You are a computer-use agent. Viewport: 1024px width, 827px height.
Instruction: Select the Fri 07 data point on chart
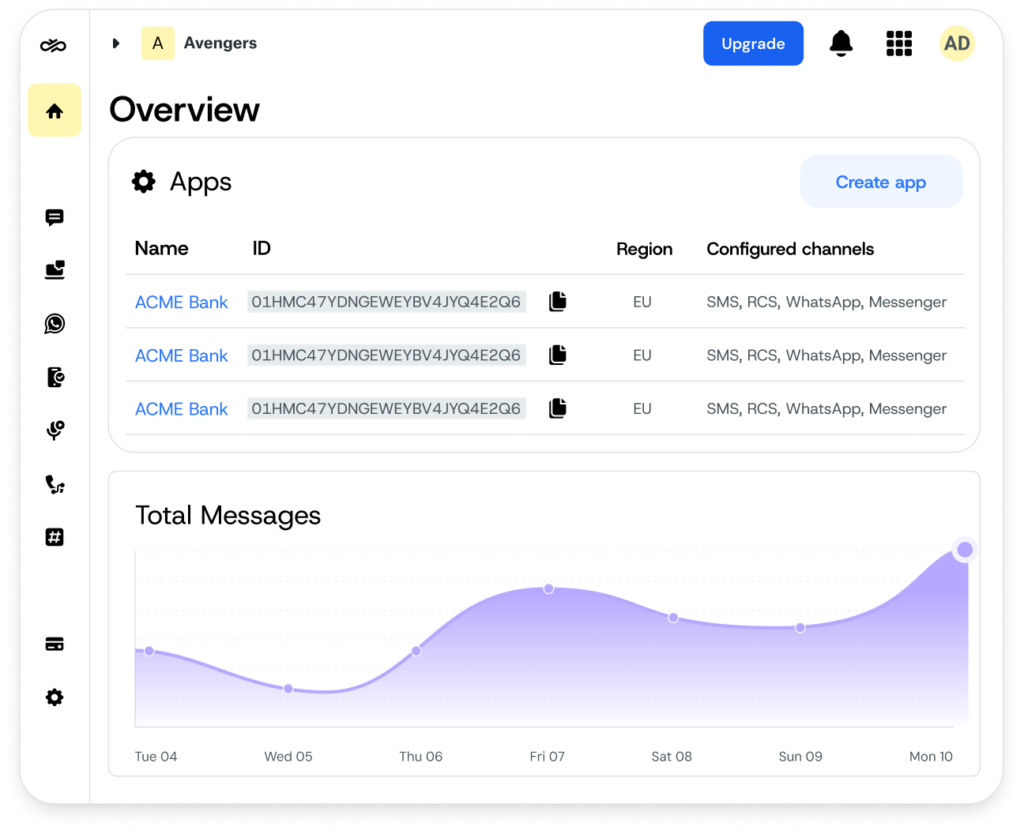click(549, 589)
